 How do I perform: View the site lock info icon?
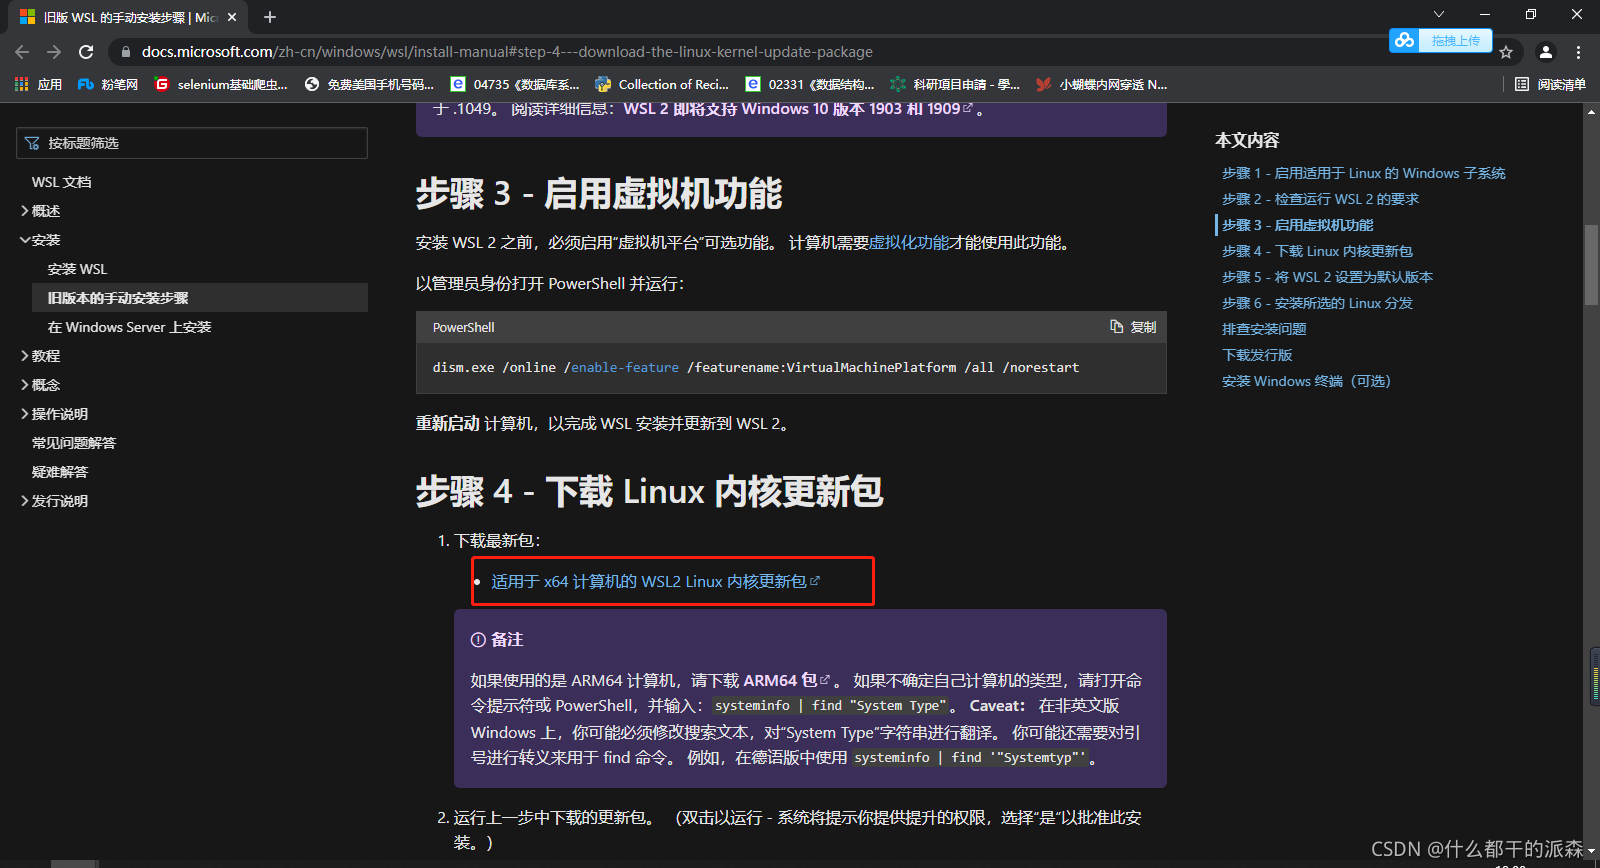[x=125, y=52]
